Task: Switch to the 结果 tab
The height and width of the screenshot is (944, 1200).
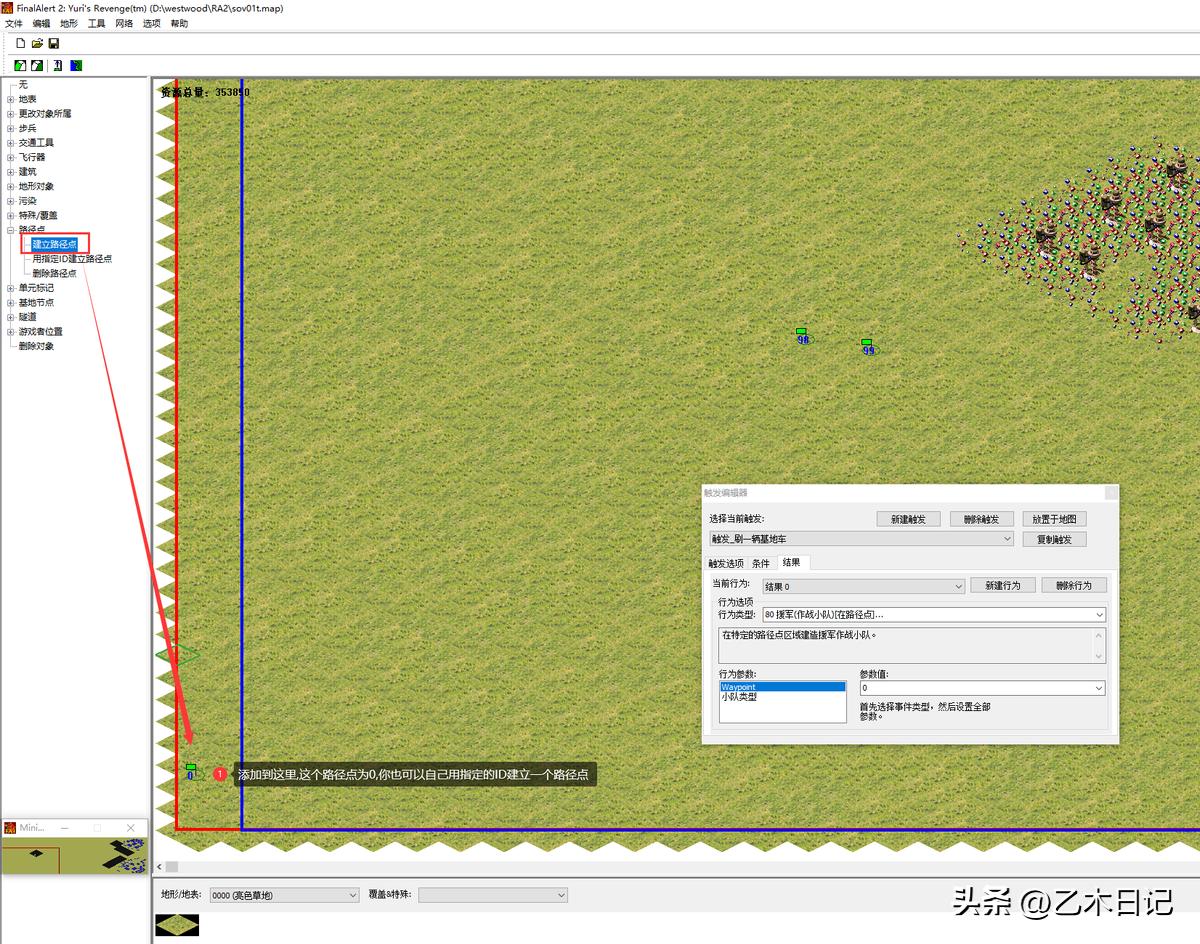Action: (791, 562)
